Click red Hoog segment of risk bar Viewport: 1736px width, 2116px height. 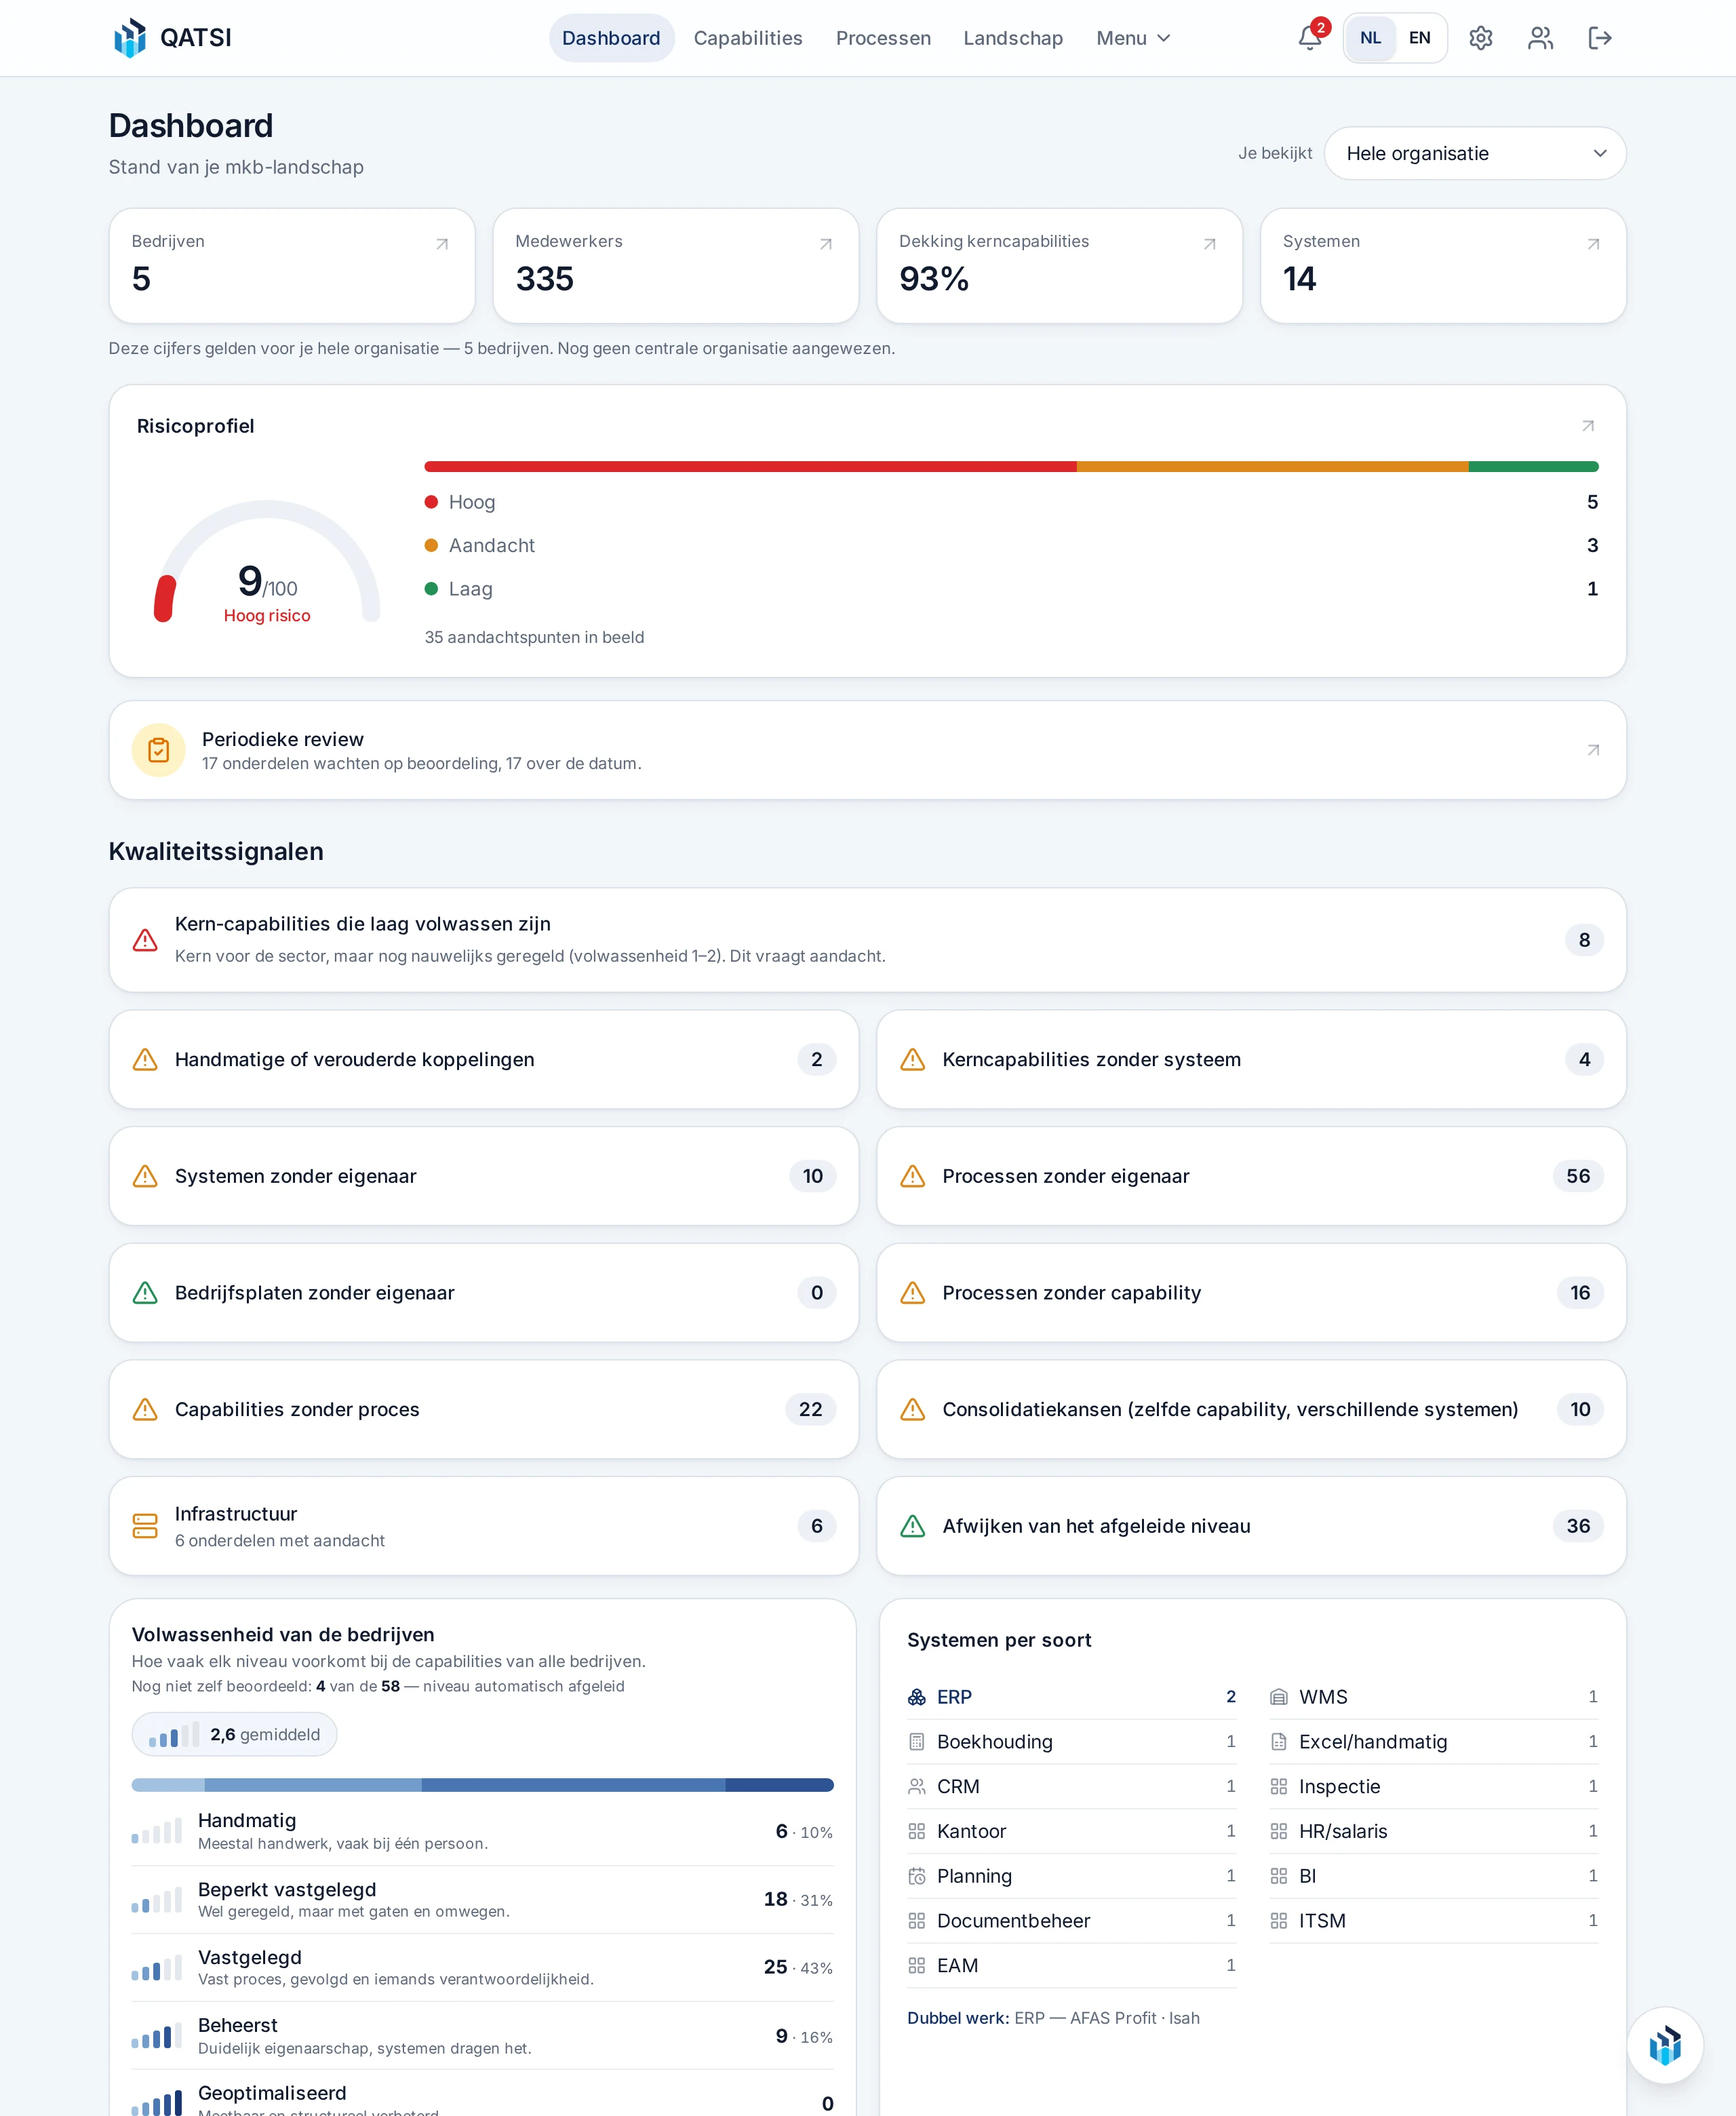coord(750,466)
